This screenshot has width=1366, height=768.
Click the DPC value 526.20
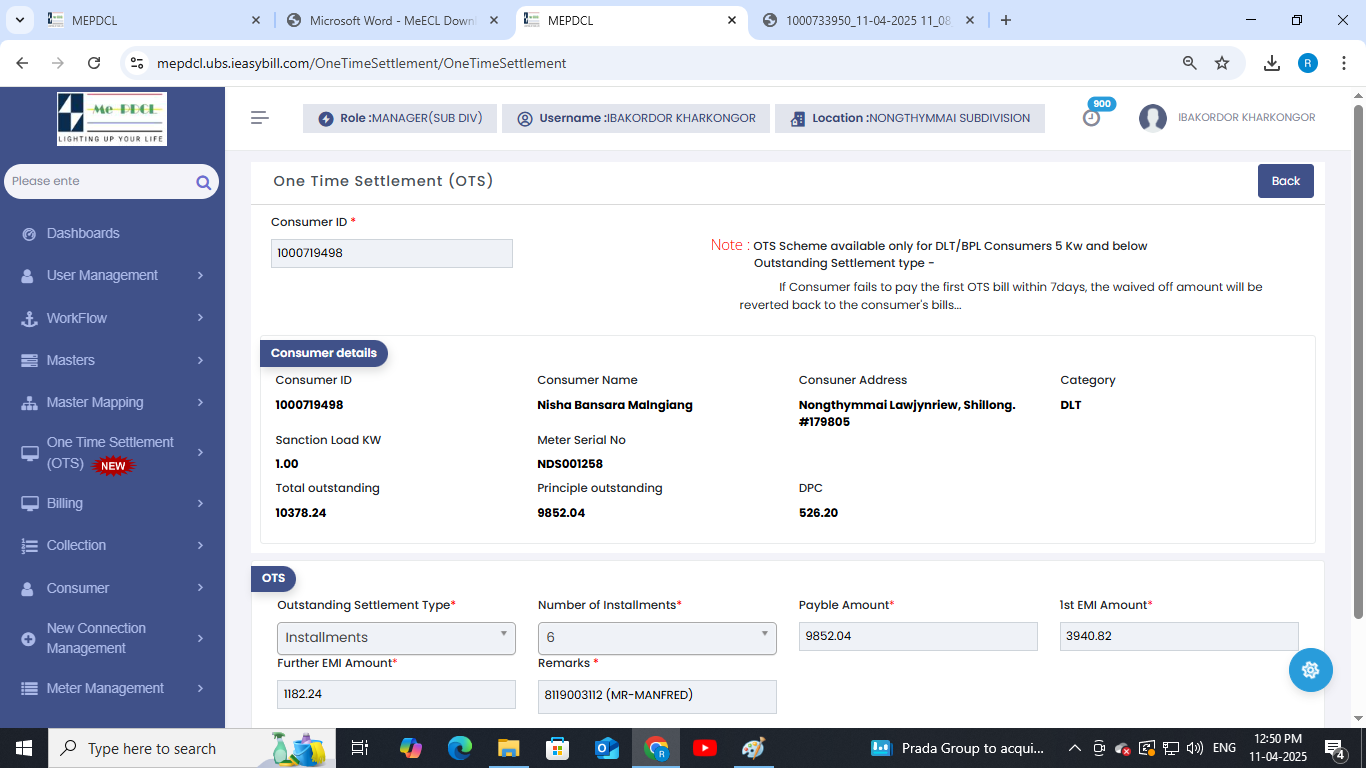818,513
